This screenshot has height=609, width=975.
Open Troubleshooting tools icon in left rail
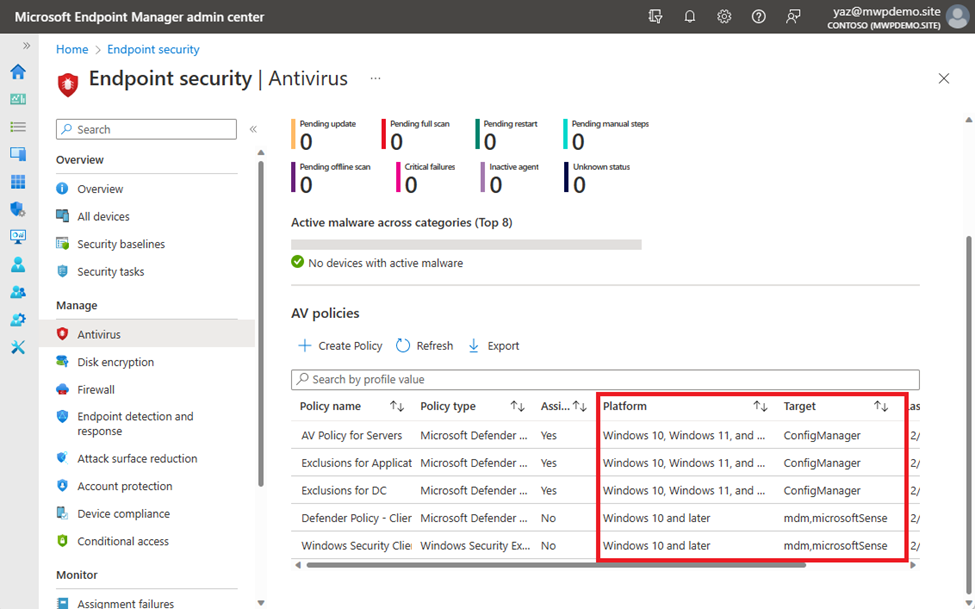click(18, 347)
